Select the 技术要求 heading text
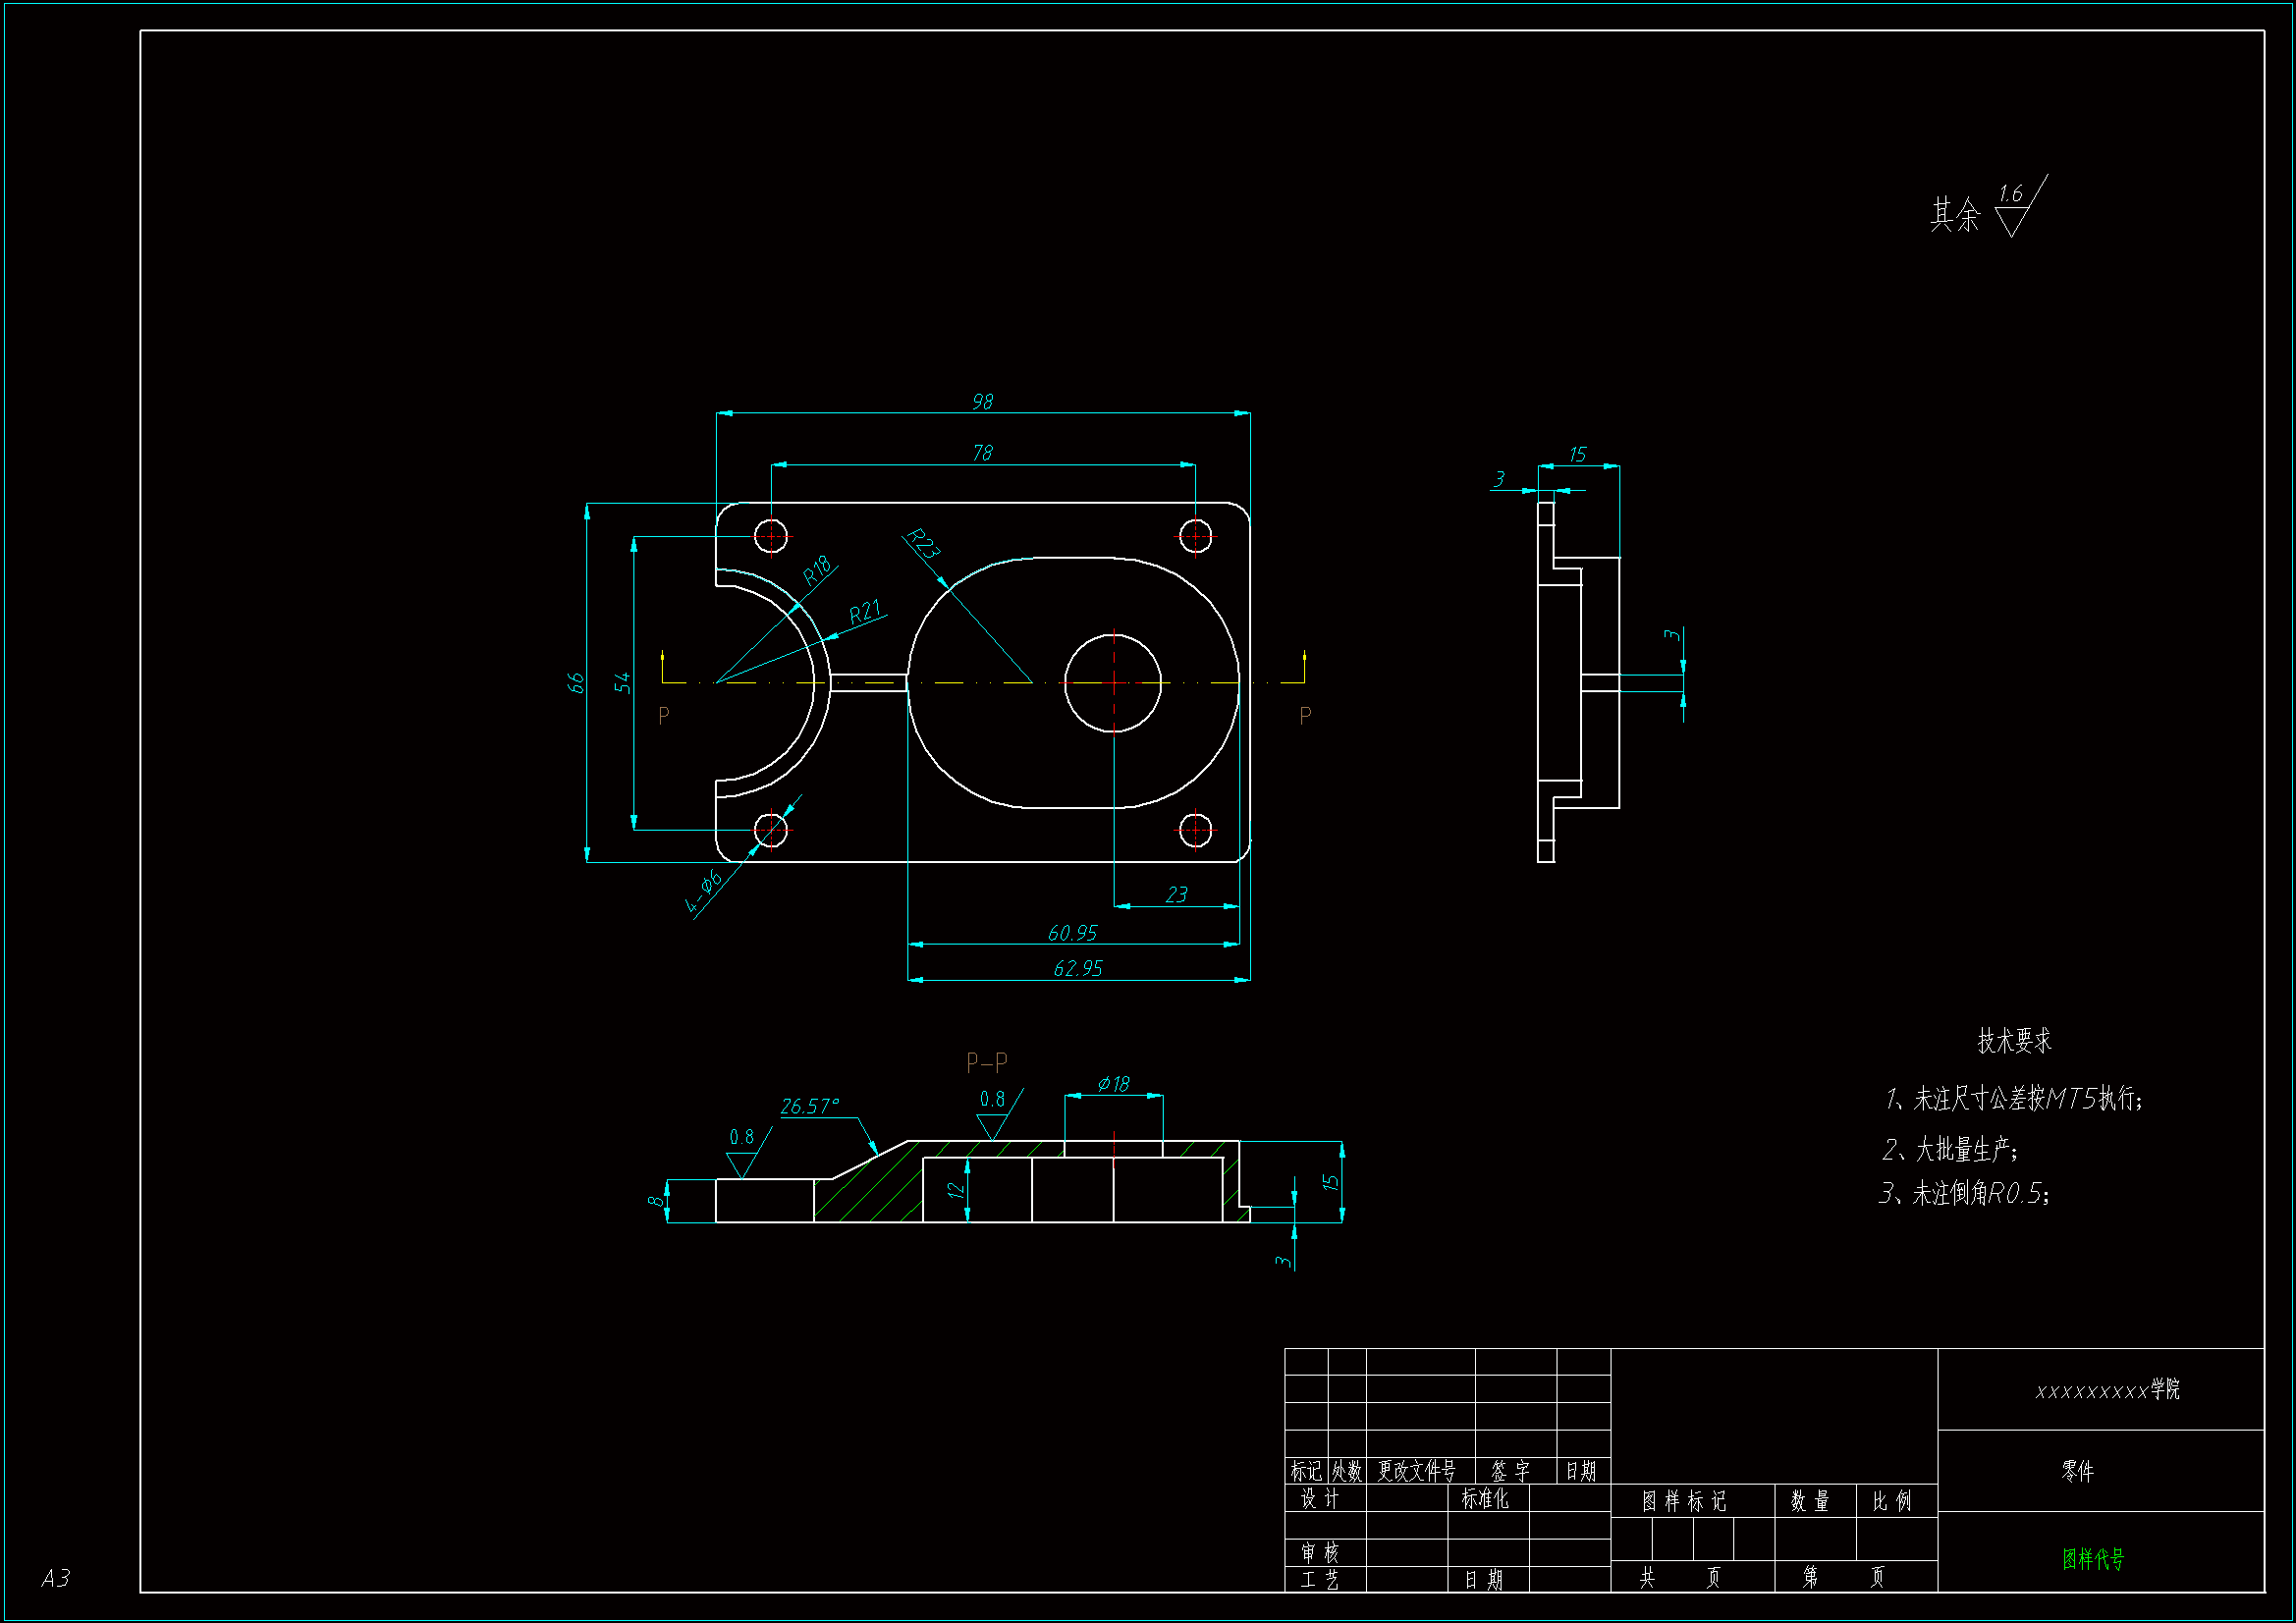This screenshot has height=1623, width=2296. (2014, 1041)
